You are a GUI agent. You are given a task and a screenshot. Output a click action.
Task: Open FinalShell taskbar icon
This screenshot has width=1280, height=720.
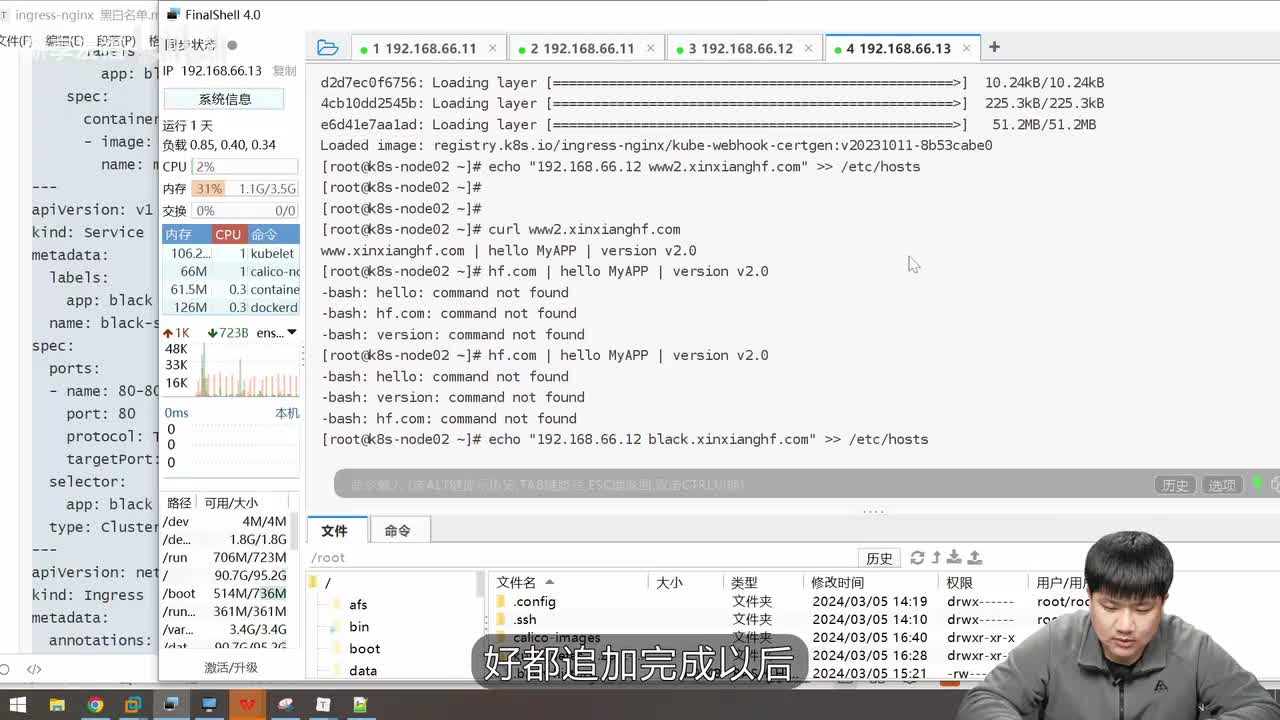pyautogui.click(x=171, y=705)
